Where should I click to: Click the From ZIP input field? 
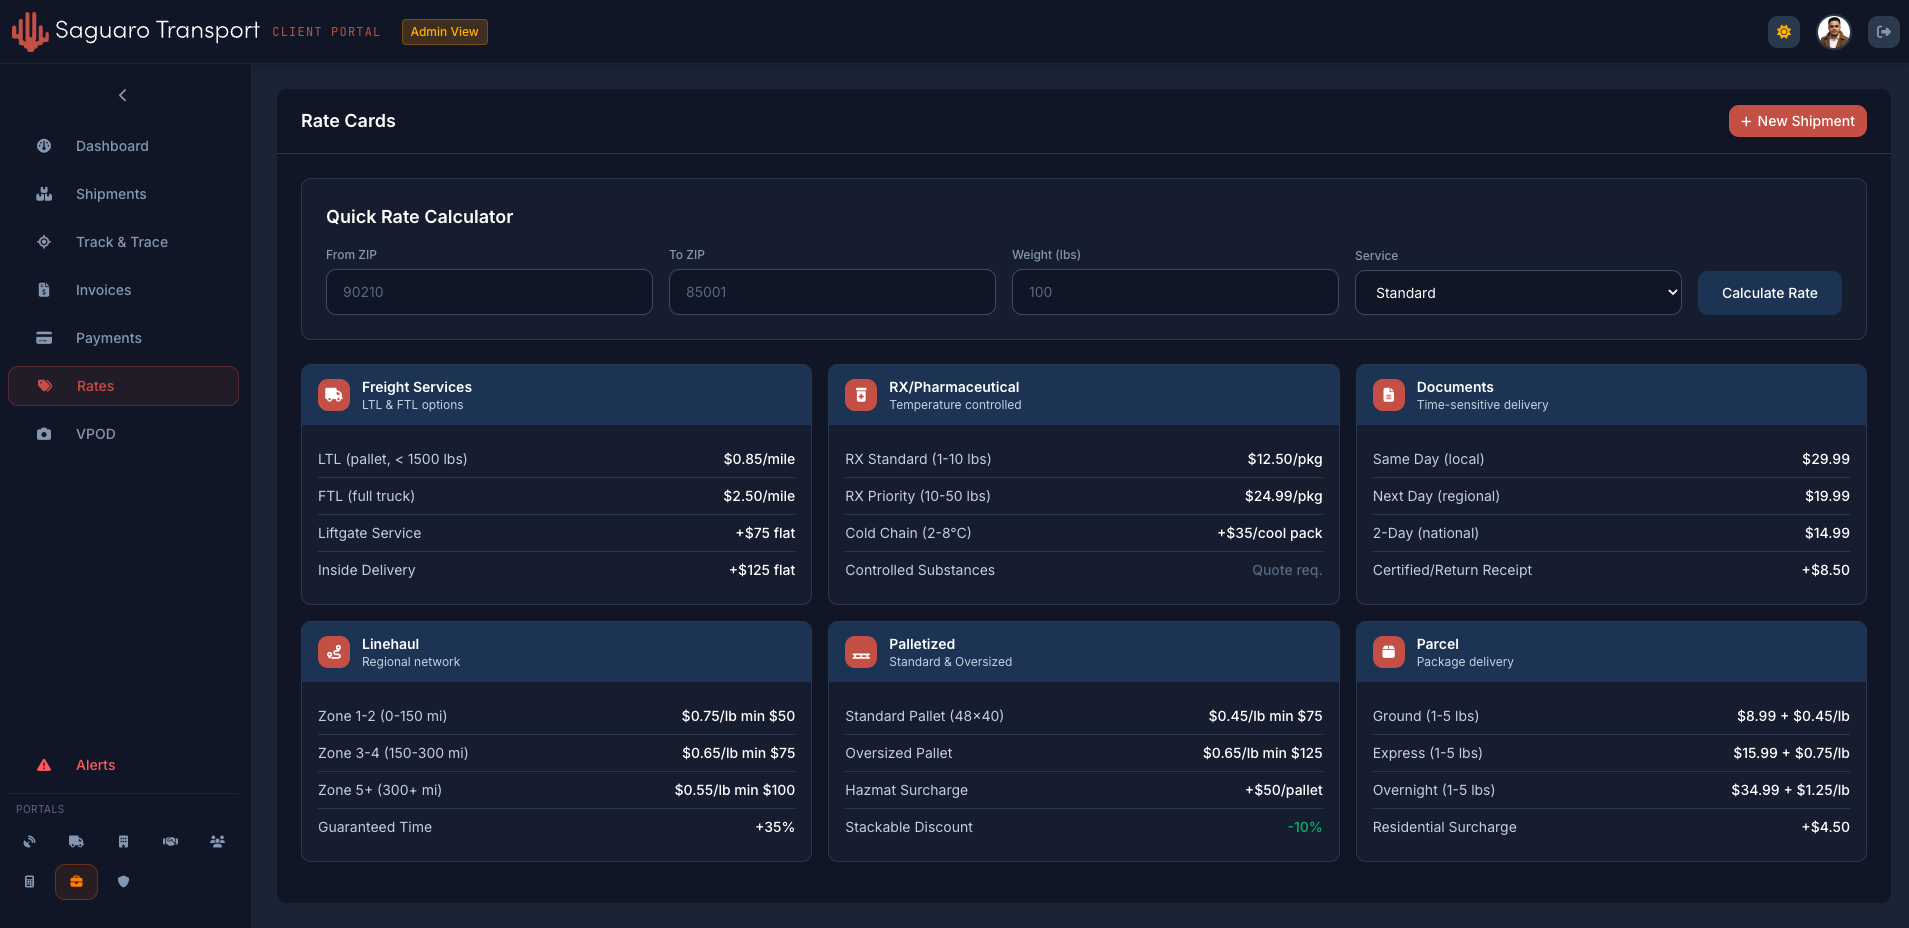point(489,292)
